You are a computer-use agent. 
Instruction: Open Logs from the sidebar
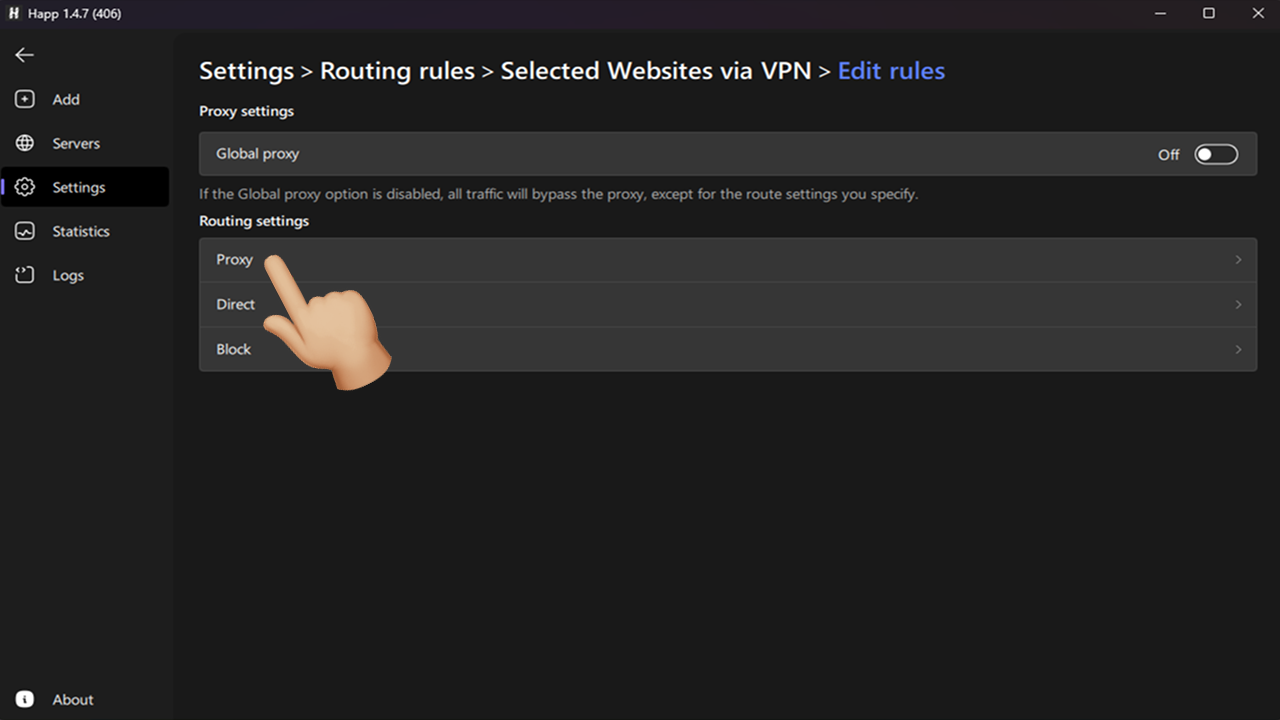click(x=23, y=275)
